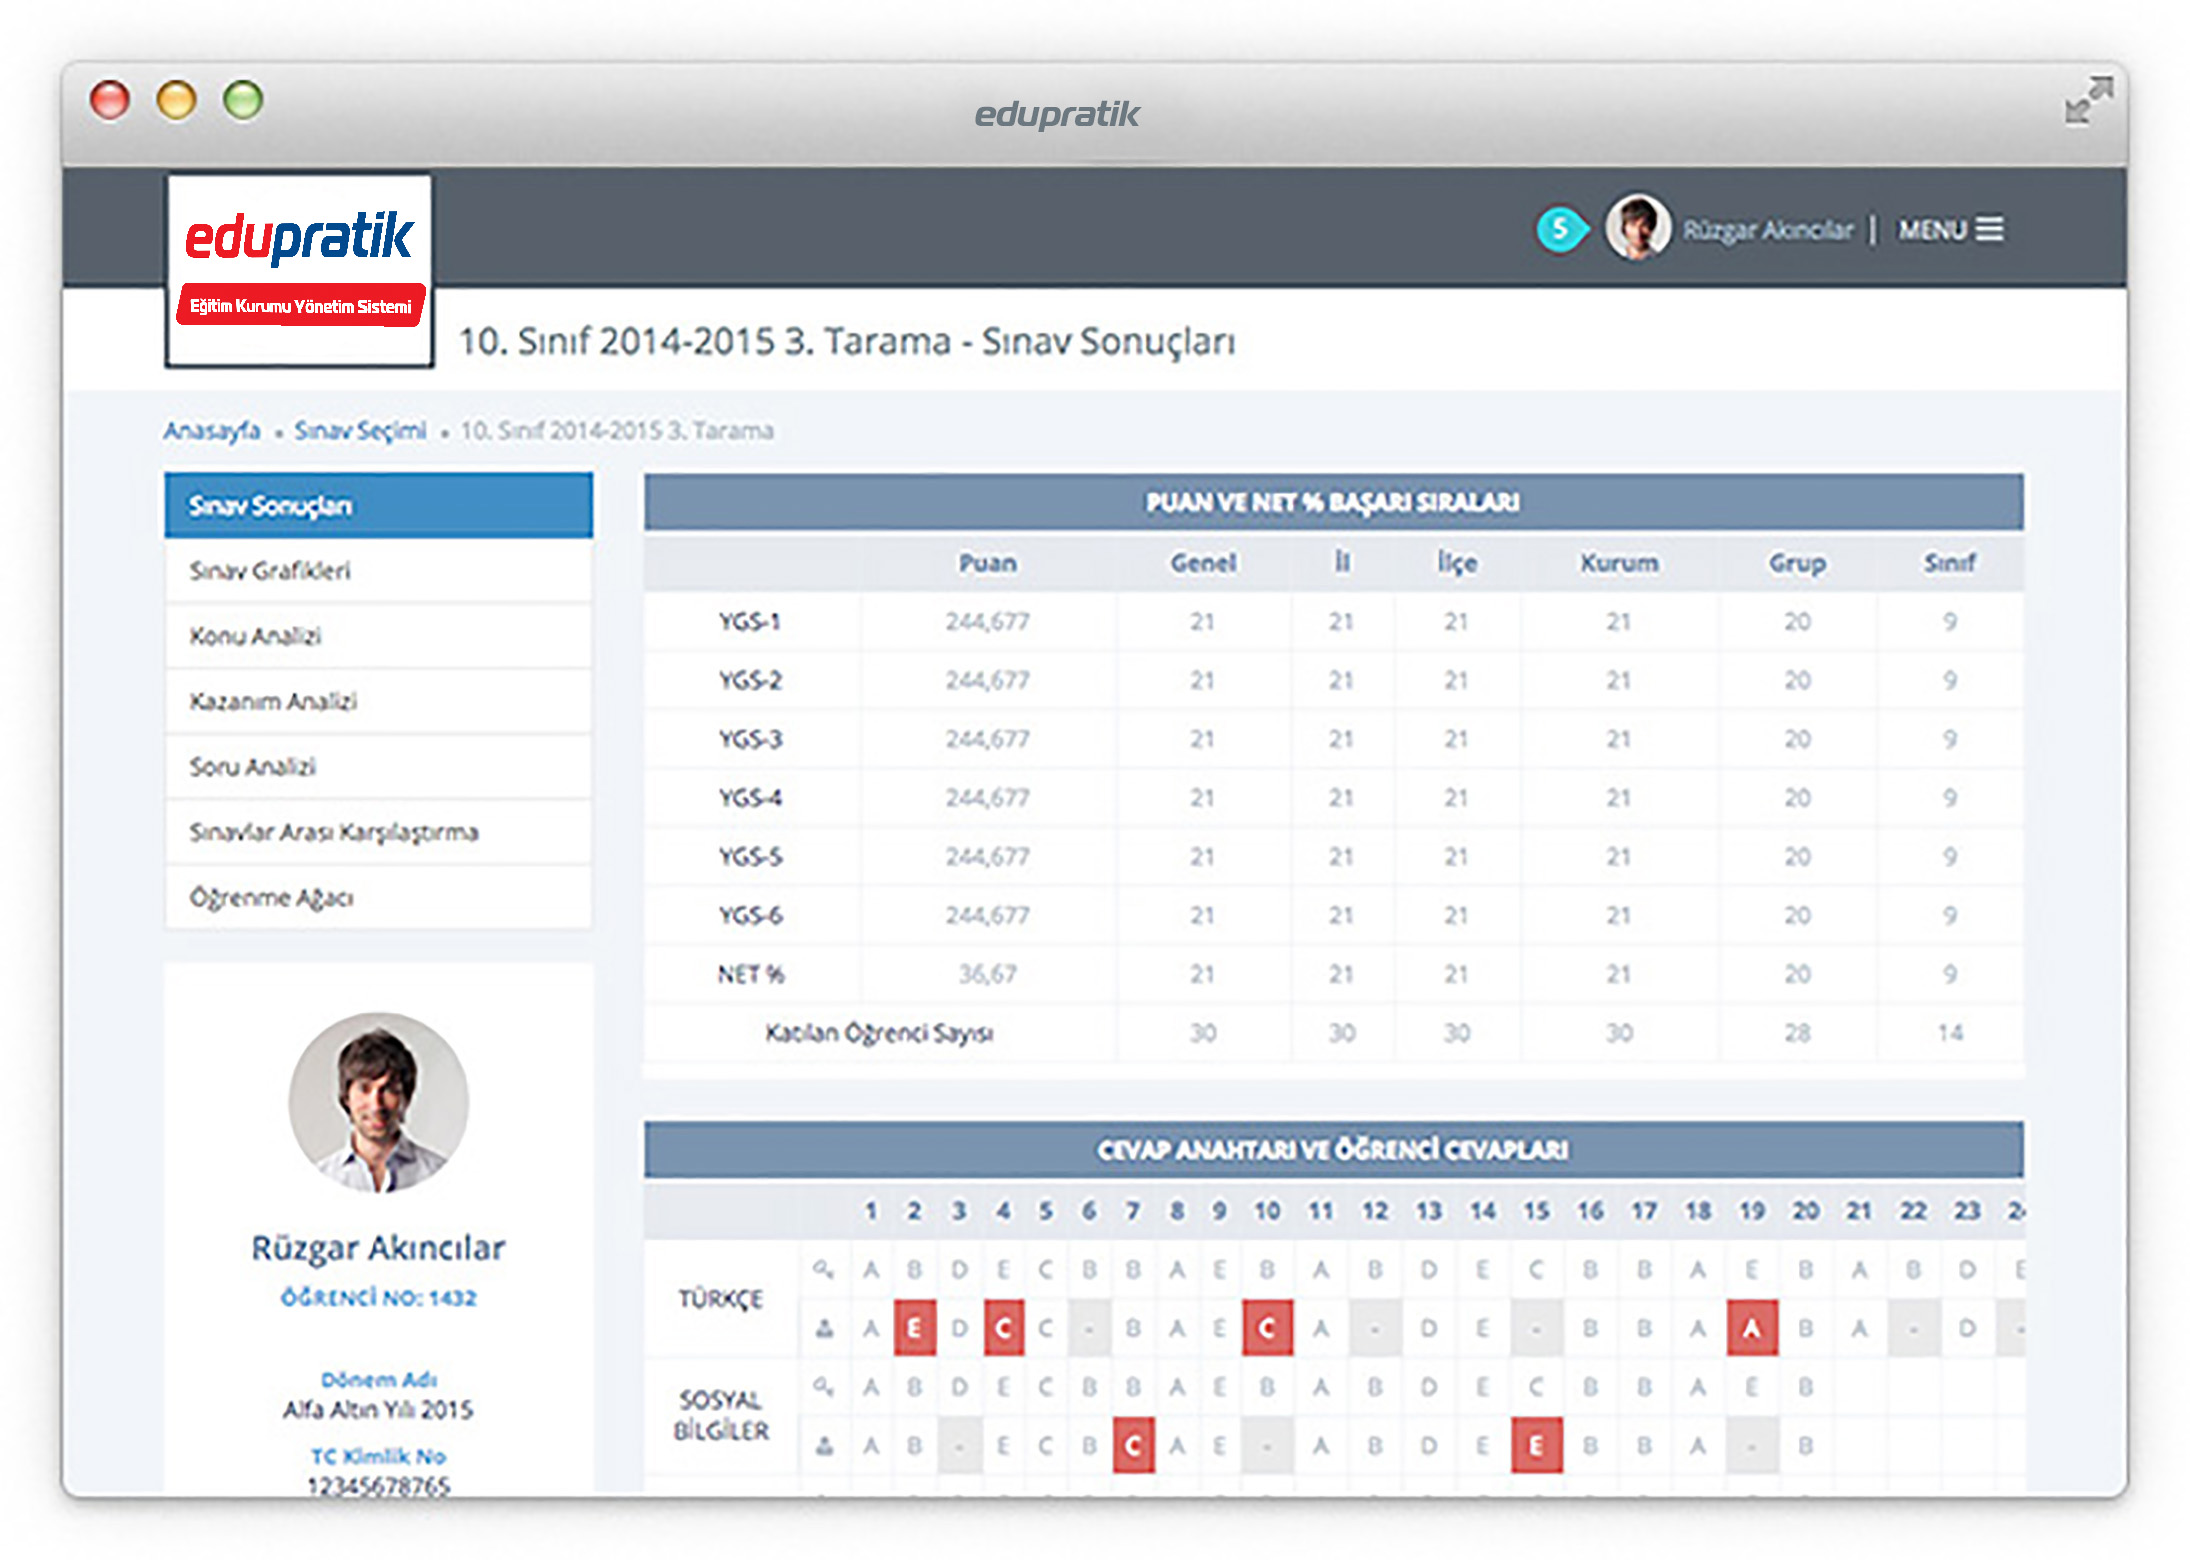Click the Türkçe answer key icon
The height and width of the screenshot is (1560, 2190).
click(823, 1269)
